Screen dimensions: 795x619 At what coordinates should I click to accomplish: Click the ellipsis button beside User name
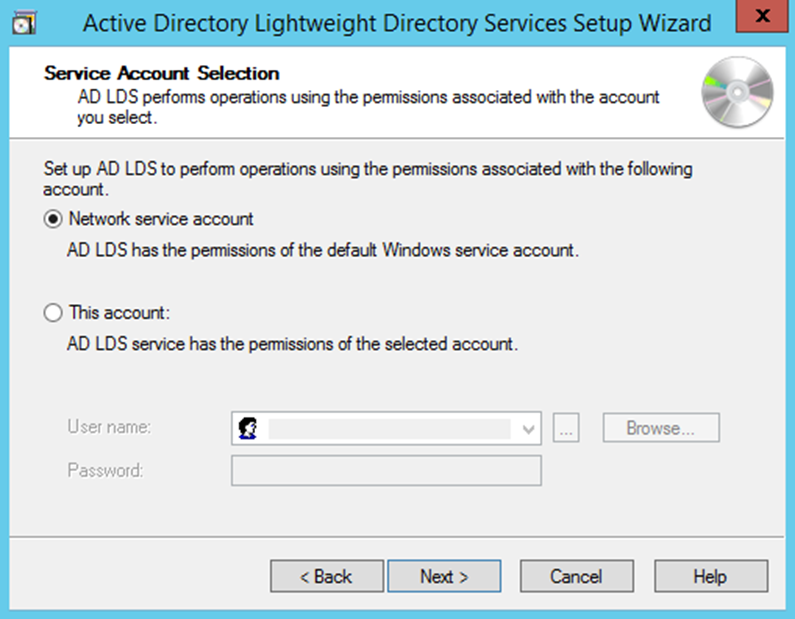pyautogui.click(x=566, y=429)
